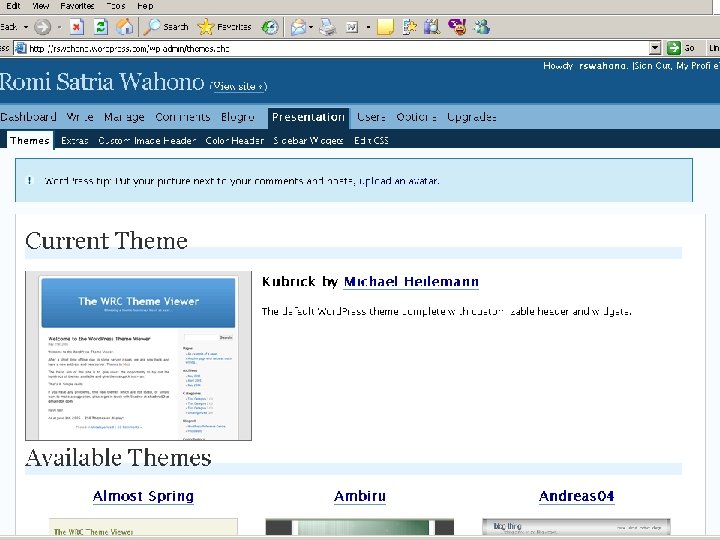
Task: Open the Mail button dropdown arrow
Action: pyautogui.click(x=311, y=27)
